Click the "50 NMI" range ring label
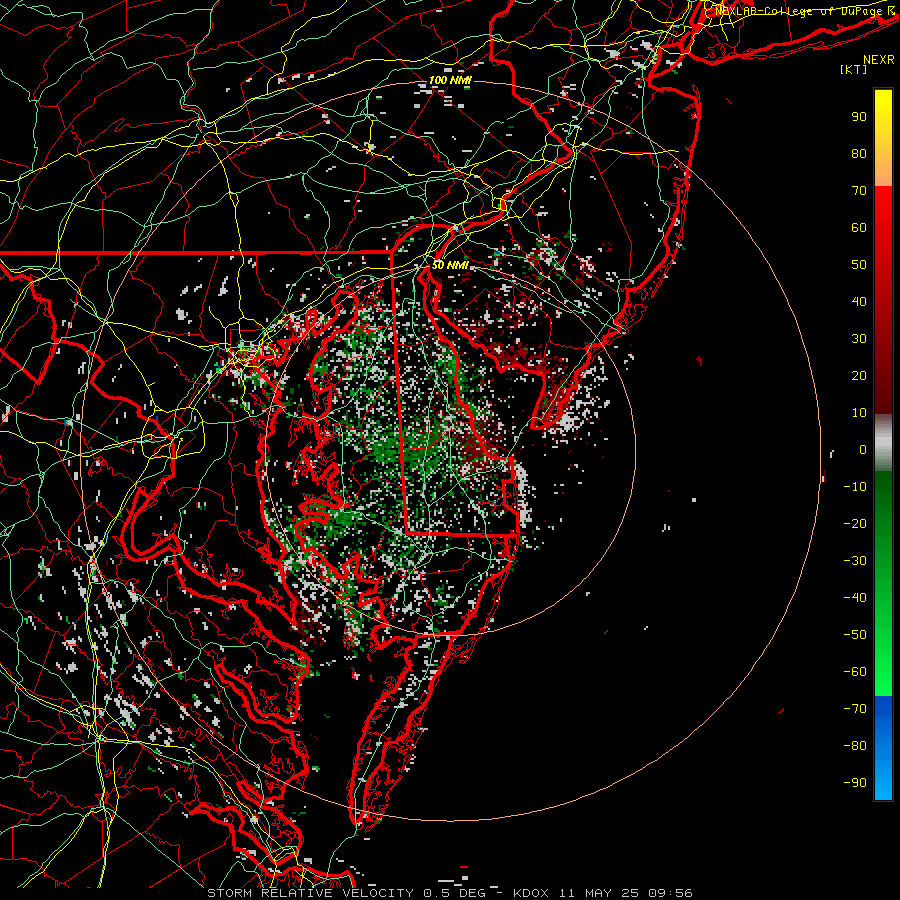The width and height of the screenshot is (900, 900). click(450, 265)
